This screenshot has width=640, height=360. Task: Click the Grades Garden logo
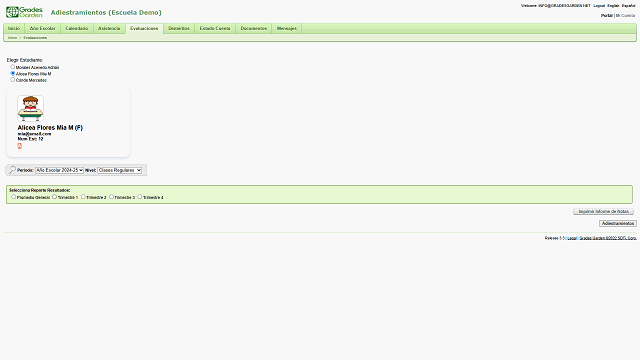click(x=24, y=12)
